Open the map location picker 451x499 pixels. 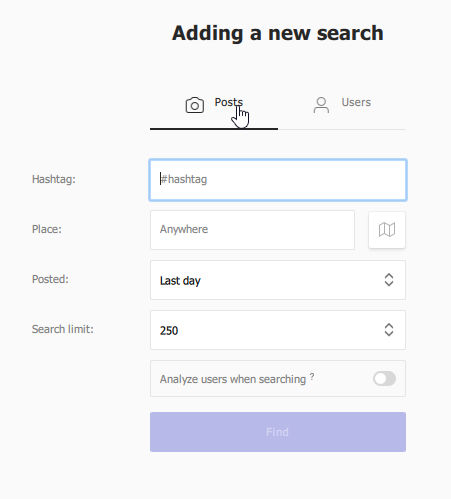387,230
